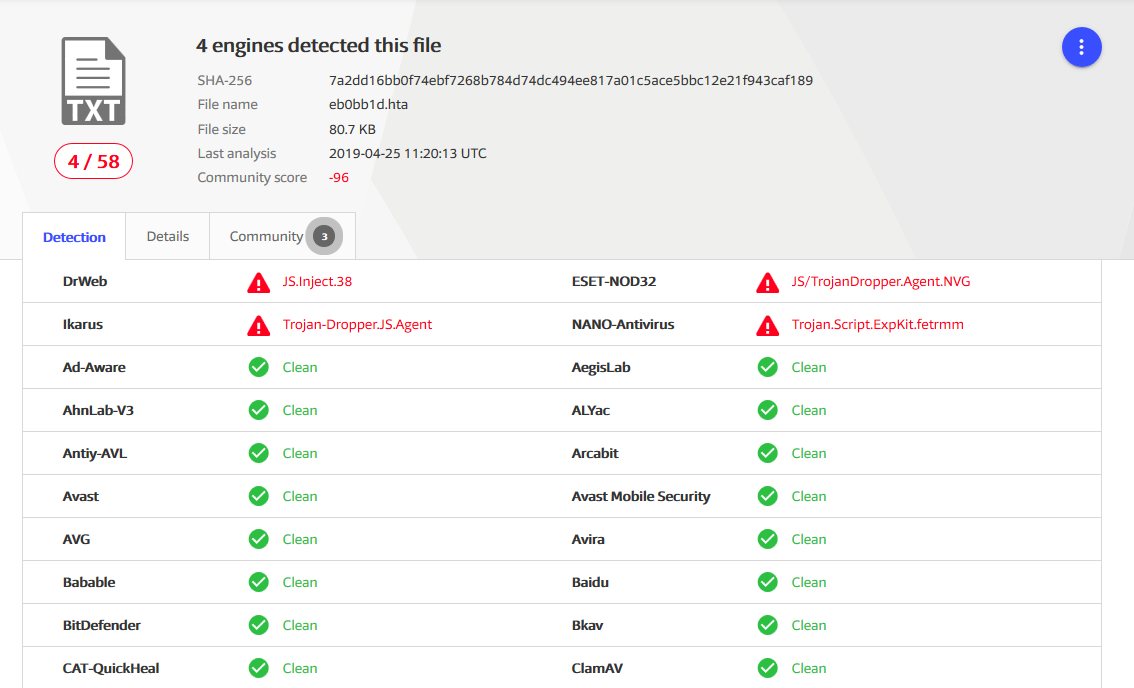Screen dimensions: 1134x688
Task: Click the CAT-QuickHeal green check icon
Action: (258, 668)
